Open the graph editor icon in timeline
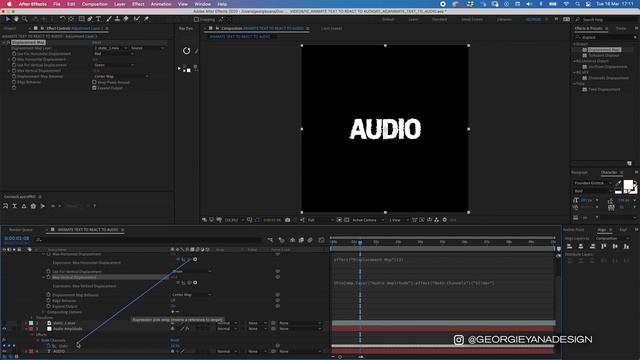 tap(322, 240)
